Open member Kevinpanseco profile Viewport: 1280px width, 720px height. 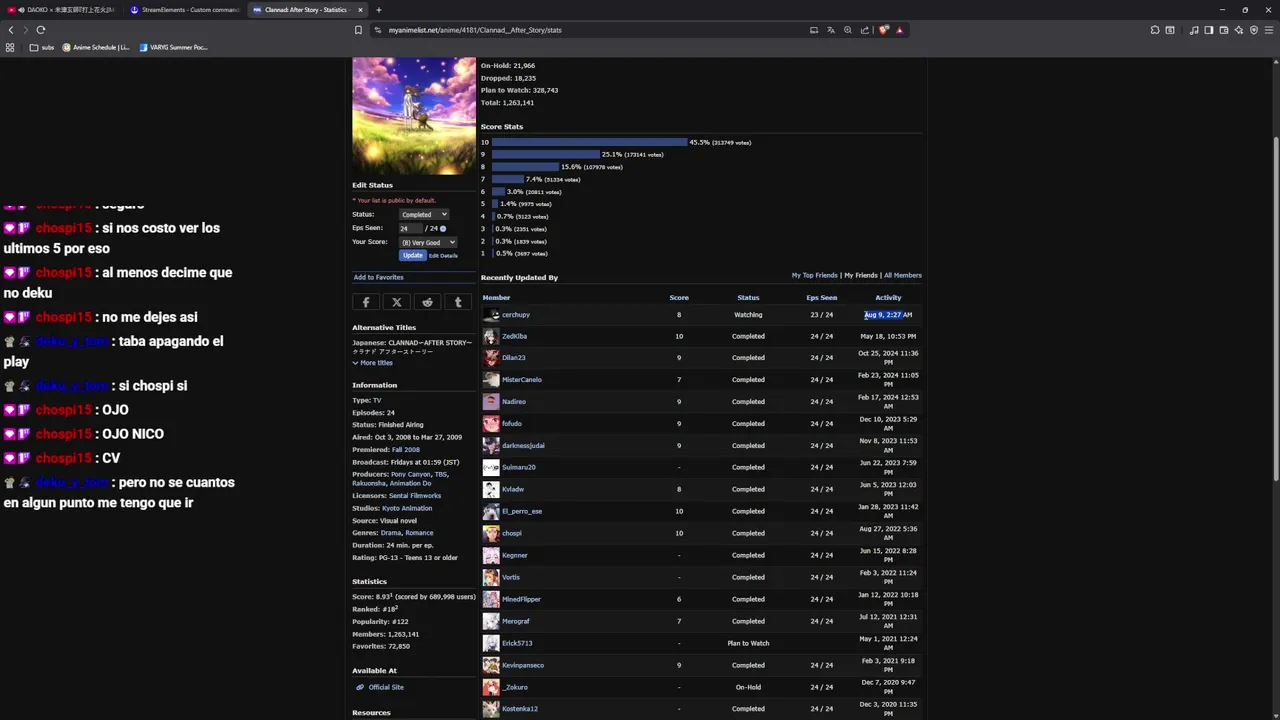[523, 666]
